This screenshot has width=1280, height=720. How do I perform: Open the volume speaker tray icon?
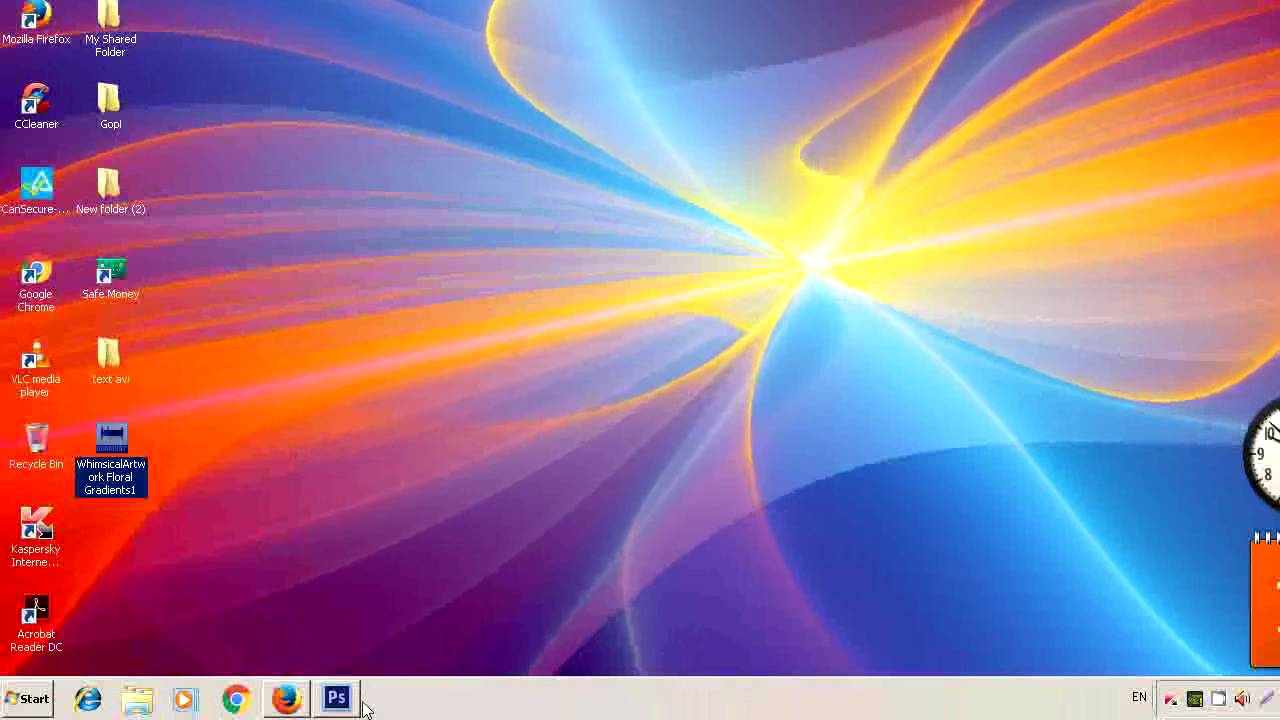[x=1242, y=699]
